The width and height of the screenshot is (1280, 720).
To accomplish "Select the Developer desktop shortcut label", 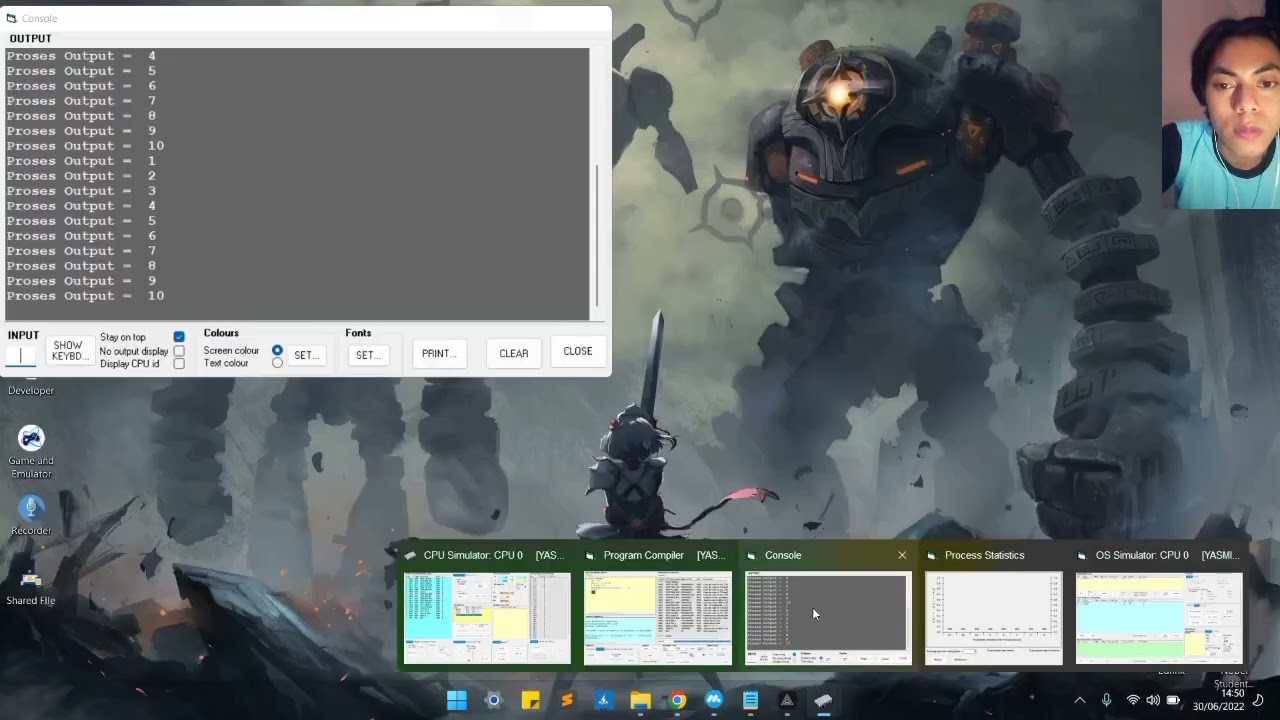I will point(31,390).
